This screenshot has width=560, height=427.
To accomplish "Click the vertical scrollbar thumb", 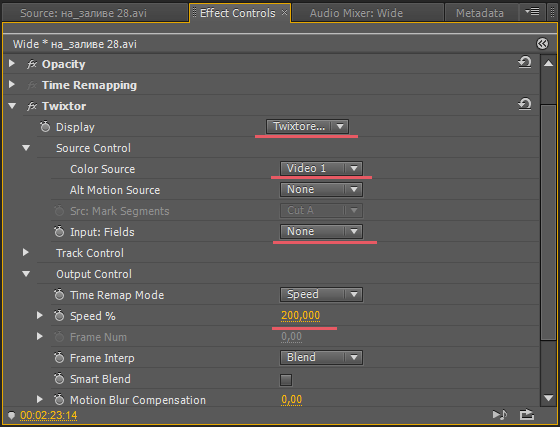I will (548, 222).
